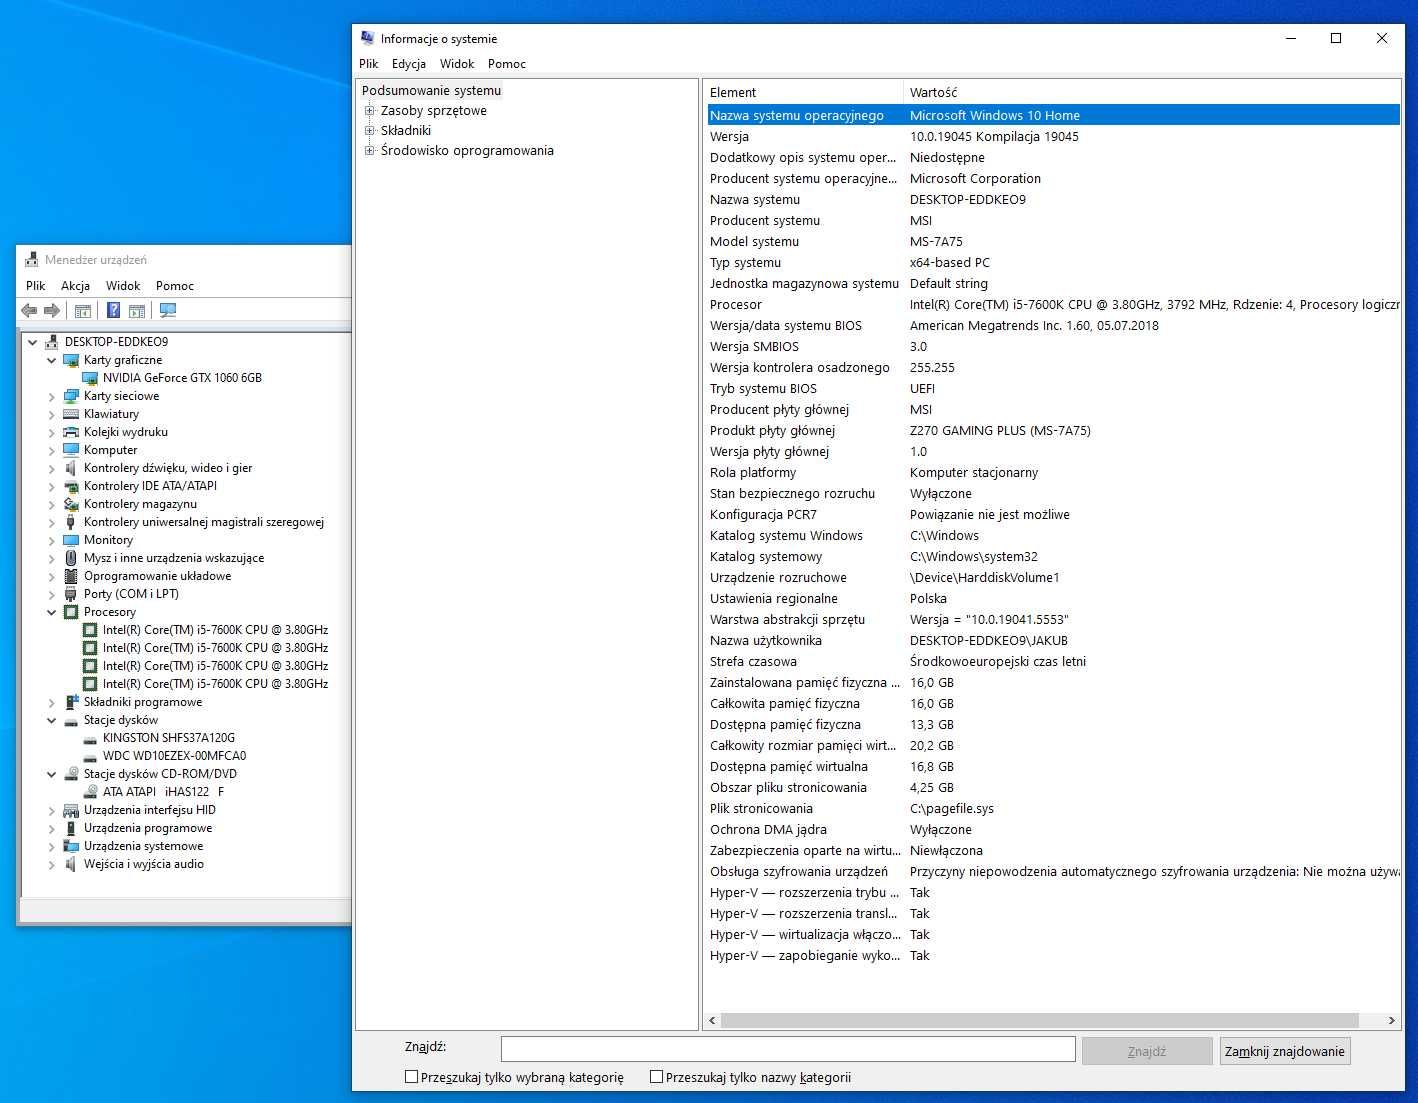Click the Back arrow in Device Manager toolbar
The image size is (1418, 1103).
coord(30,311)
